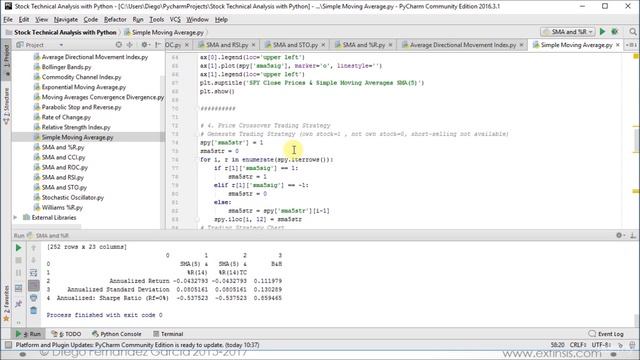Start debugging with the bug icon

click(615, 32)
